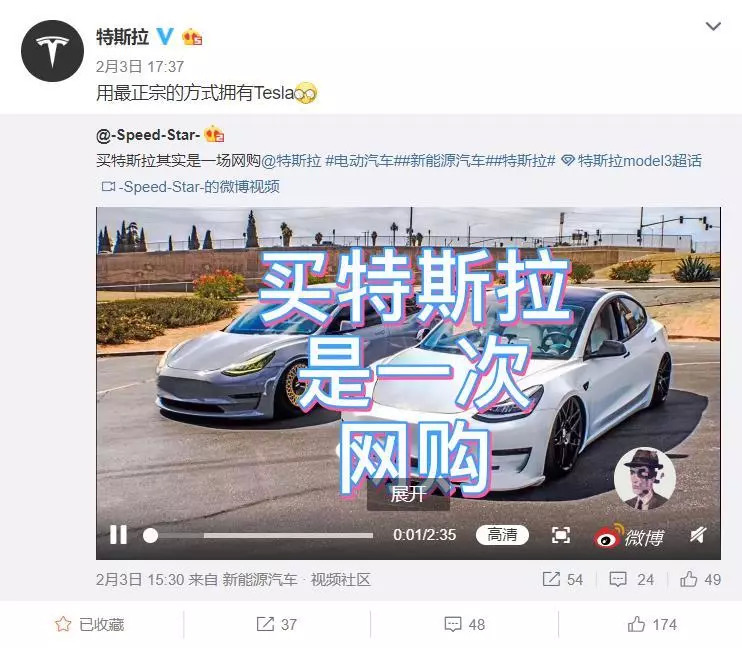742x648 pixels.
Task: Like the original post with 49
Action: click(x=701, y=579)
